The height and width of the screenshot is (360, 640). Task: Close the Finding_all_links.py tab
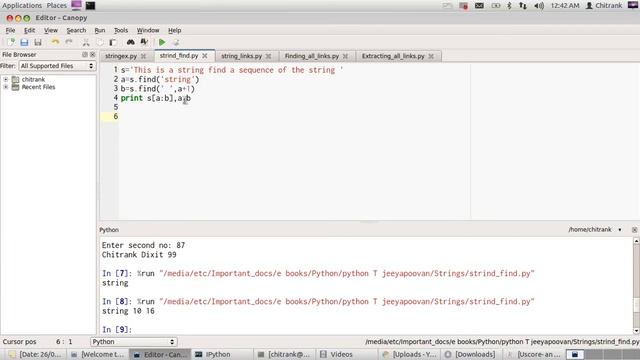pyautogui.click(x=345, y=56)
